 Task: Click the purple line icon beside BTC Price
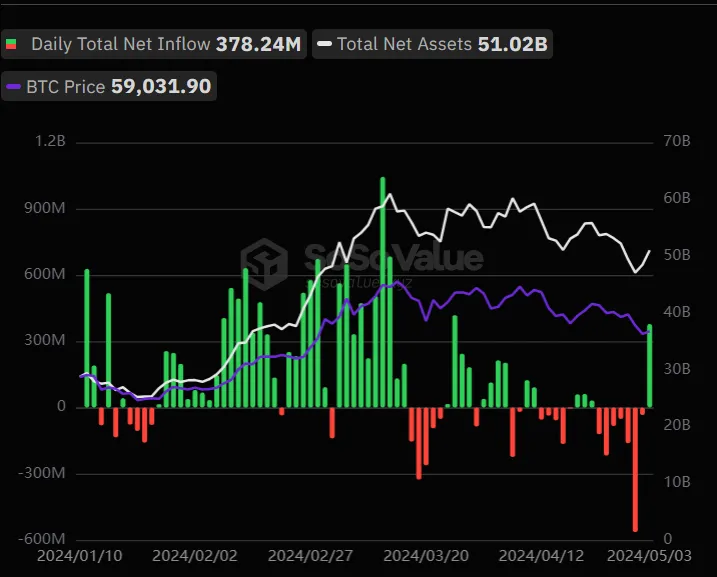click(x=14, y=87)
